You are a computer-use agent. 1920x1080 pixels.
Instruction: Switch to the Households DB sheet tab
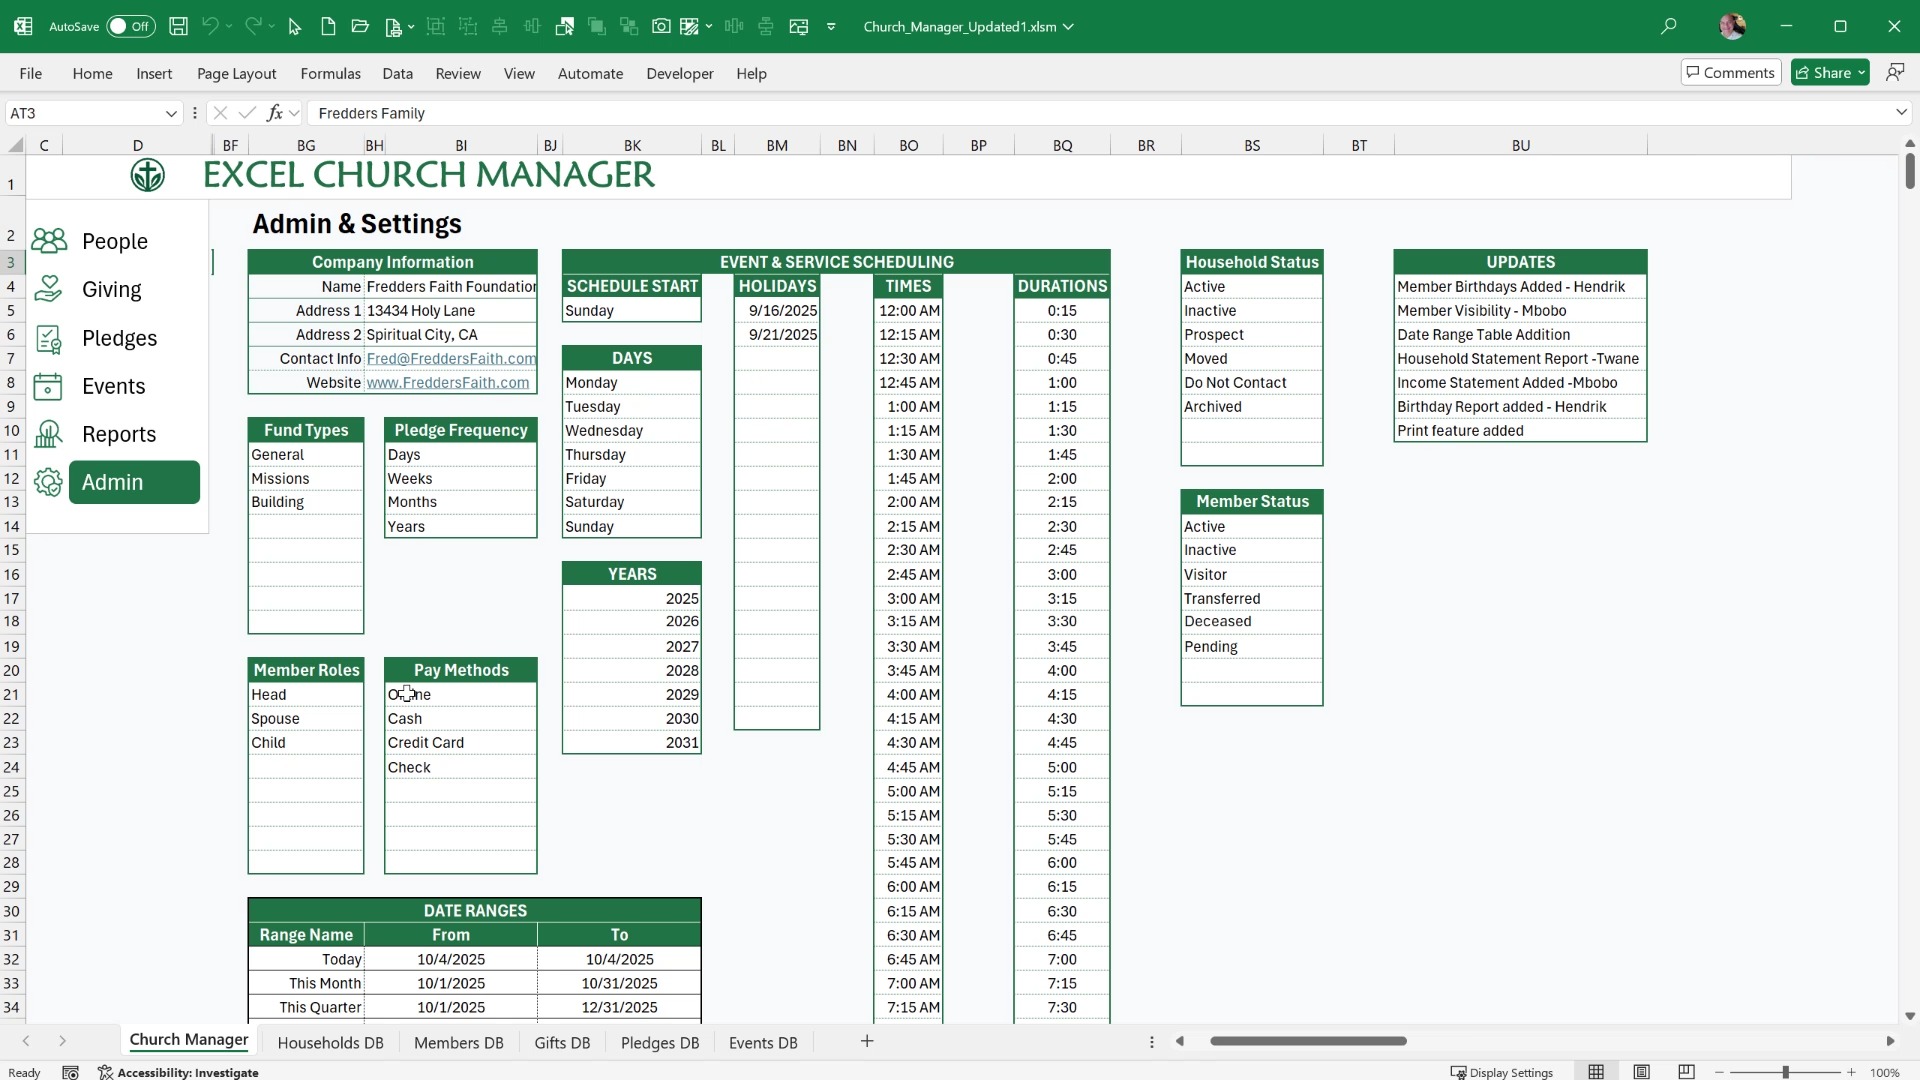pyautogui.click(x=330, y=1042)
